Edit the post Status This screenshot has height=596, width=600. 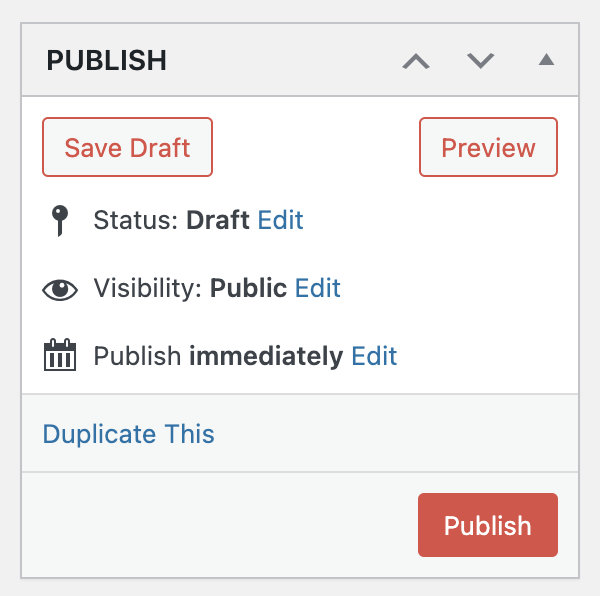(280, 220)
